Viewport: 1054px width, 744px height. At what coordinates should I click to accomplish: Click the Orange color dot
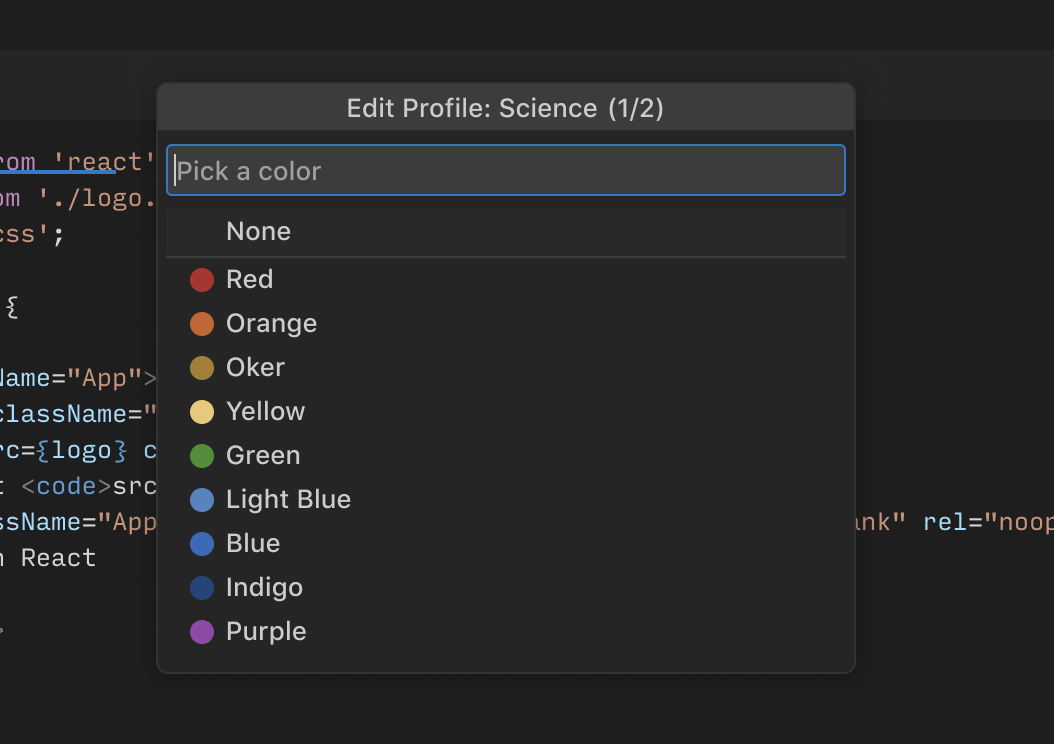pos(202,323)
